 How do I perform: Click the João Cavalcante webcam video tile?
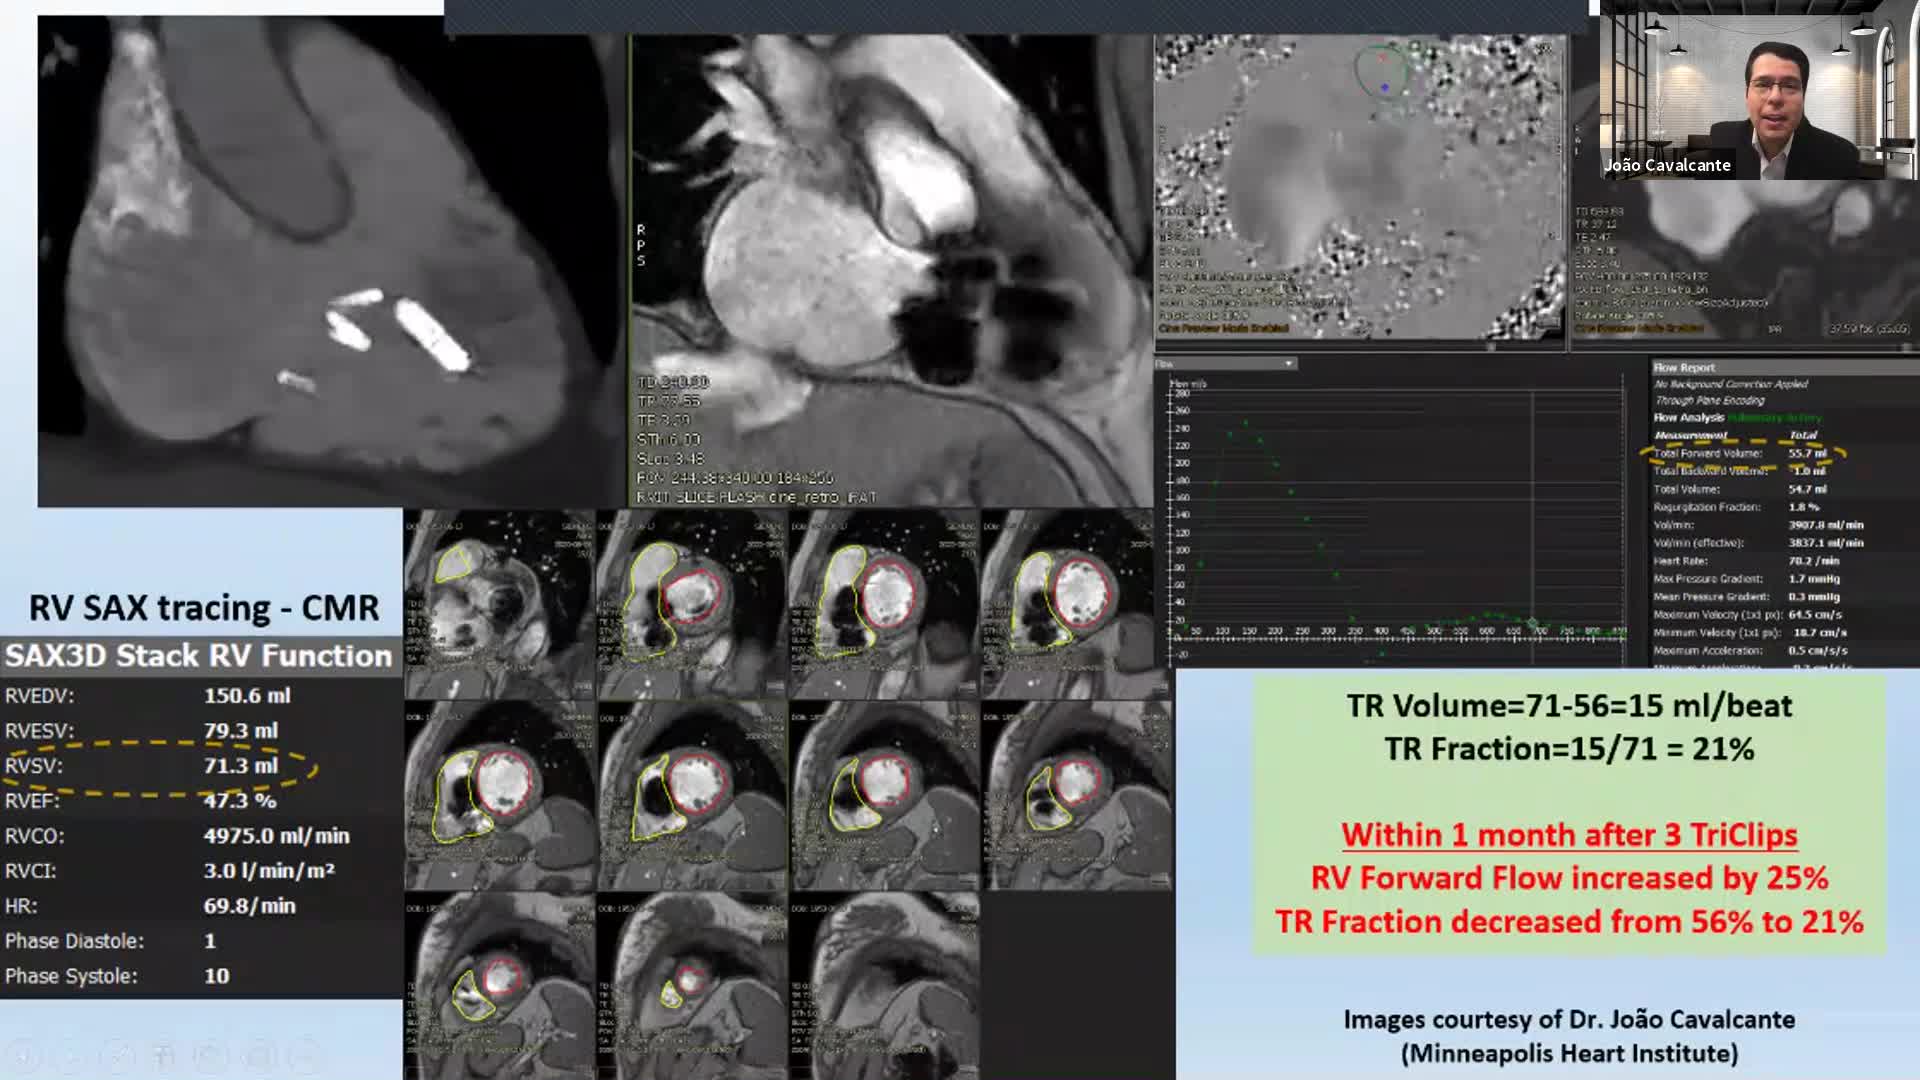(x=1758, y=90)
